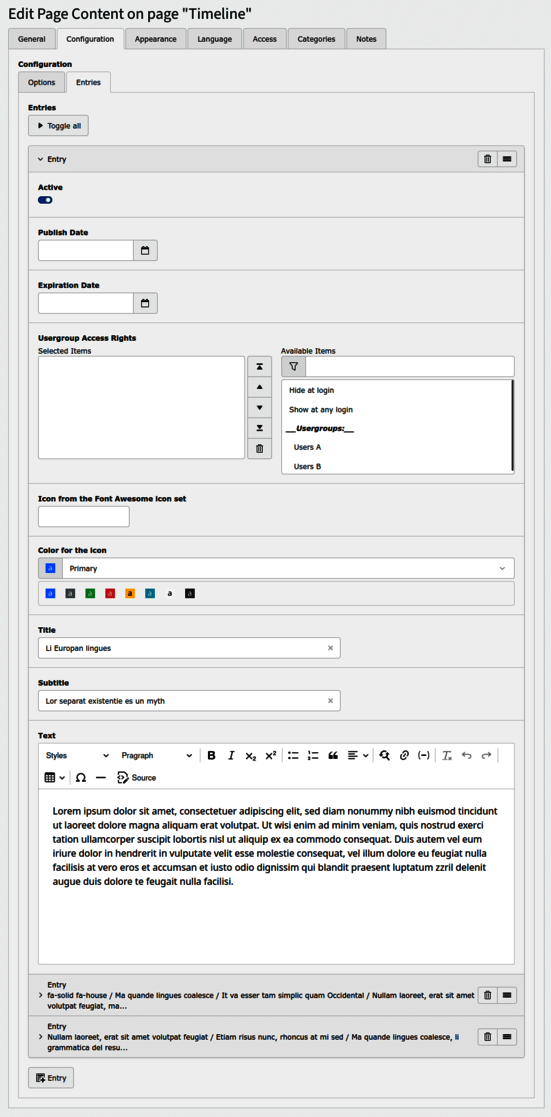Delete the open Entry with trash icon
This screenshot has width=551, height=1117.
[x=488, y=159]
